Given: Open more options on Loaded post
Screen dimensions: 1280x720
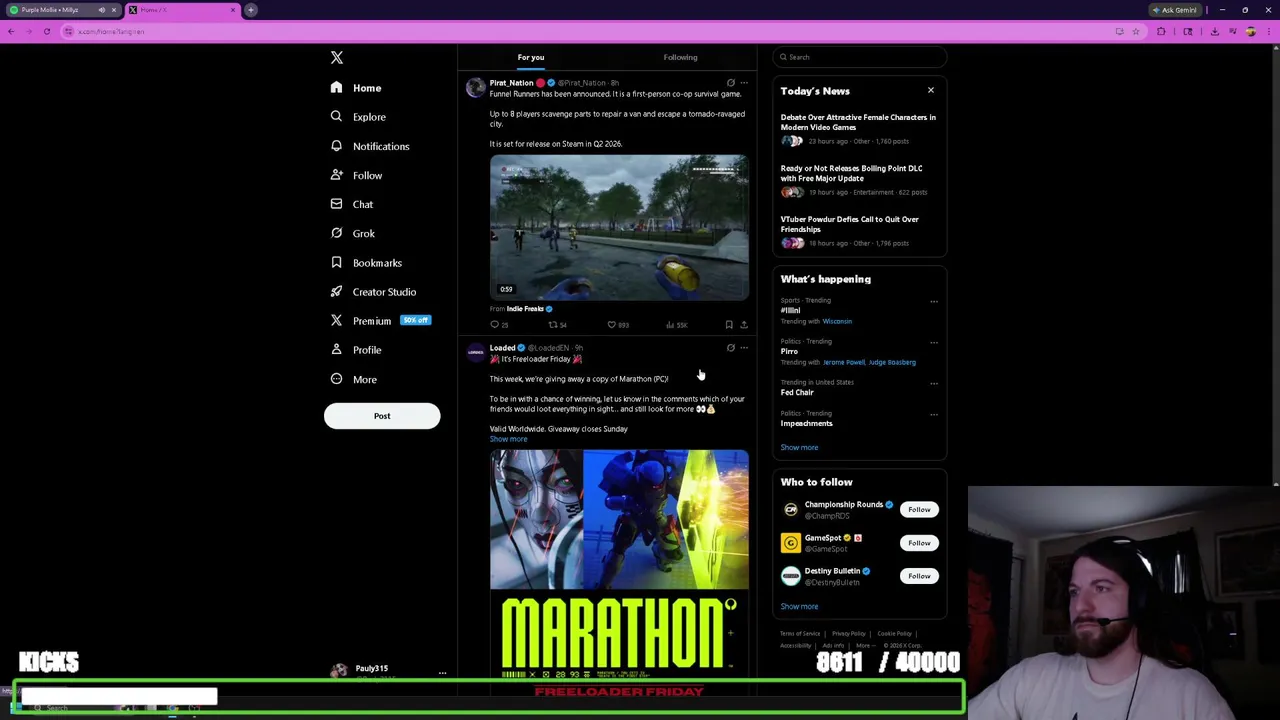Looking at the screenshot, I should coord(743,348).
